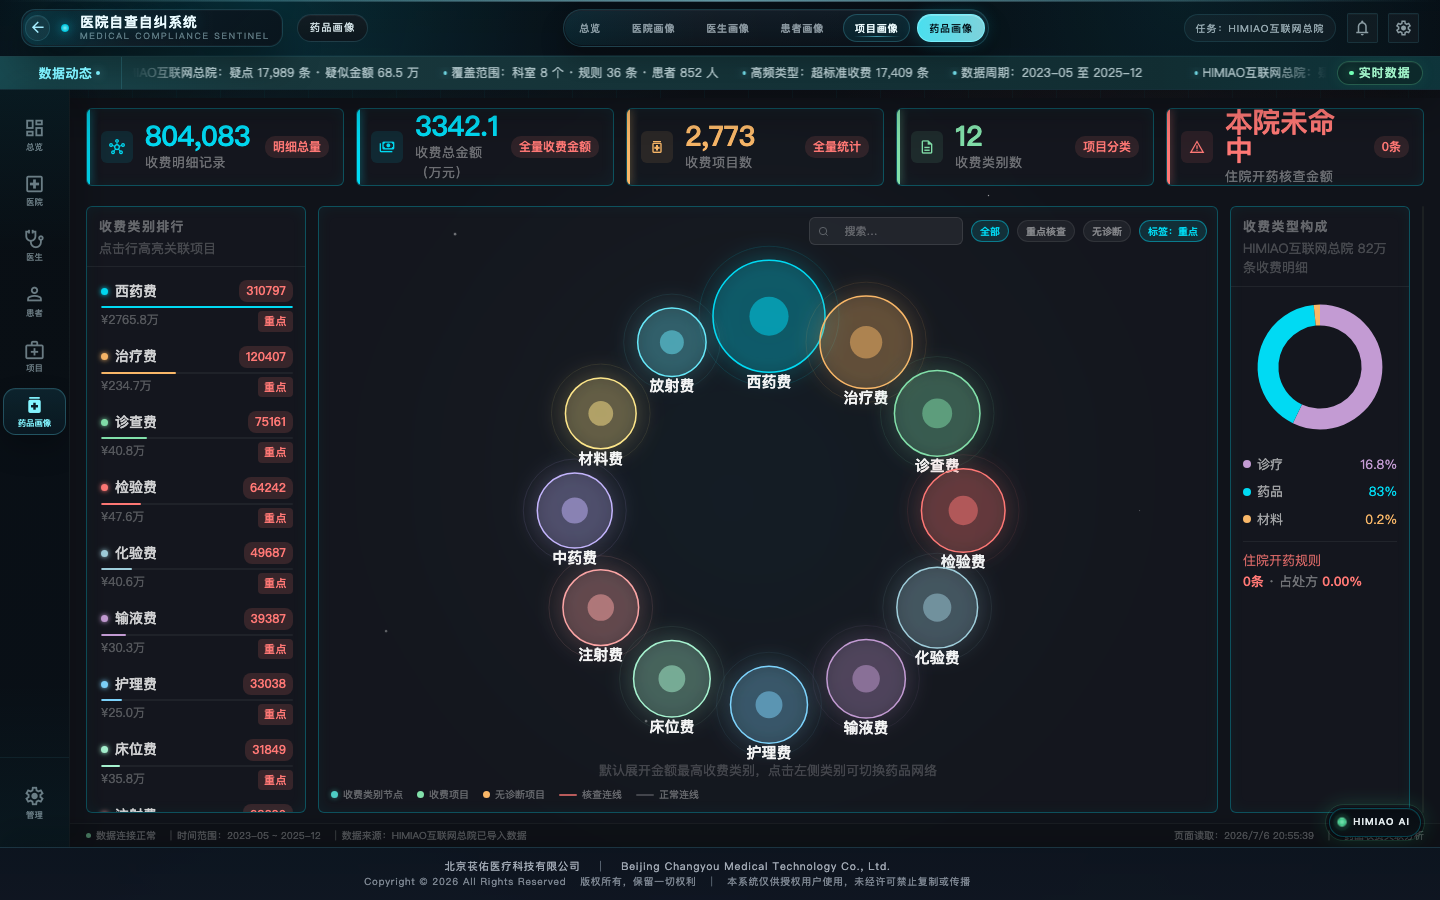This screenshot has width=1440, height=900.
Task: Click the 实时数据 button
Action: coord(1379,73)
